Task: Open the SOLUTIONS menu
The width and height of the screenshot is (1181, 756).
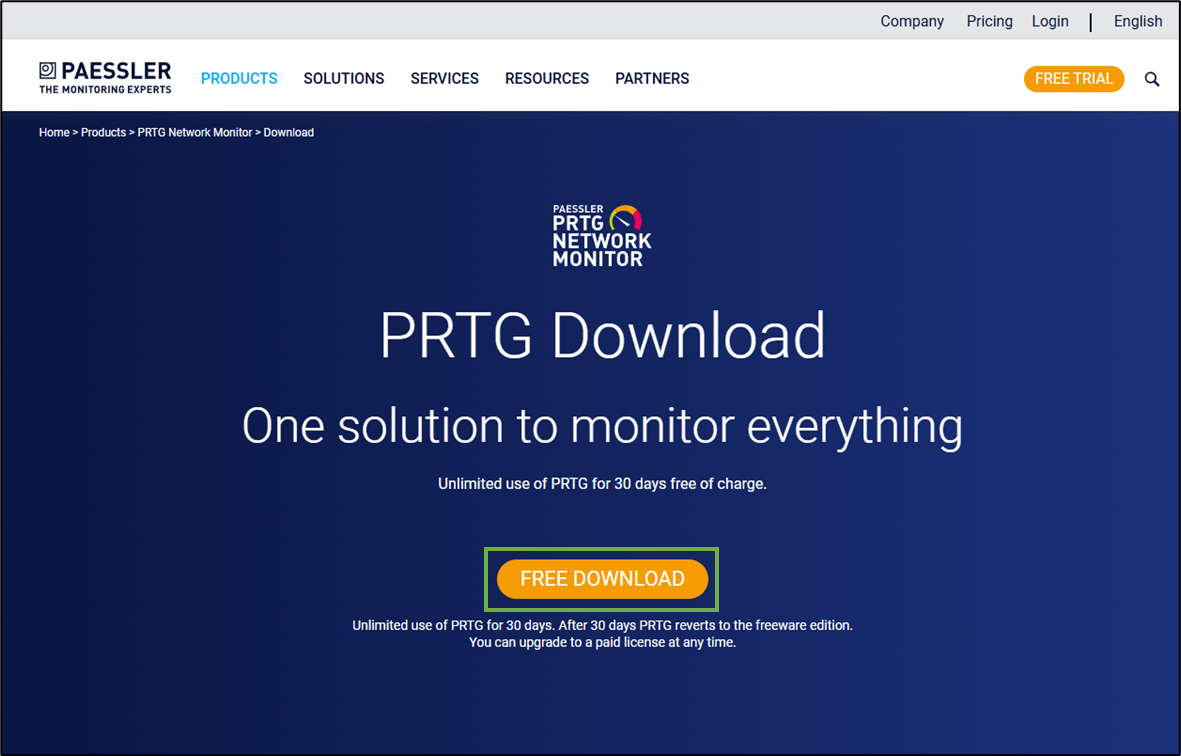Action: pyautogui.click(x=343, y=78)
